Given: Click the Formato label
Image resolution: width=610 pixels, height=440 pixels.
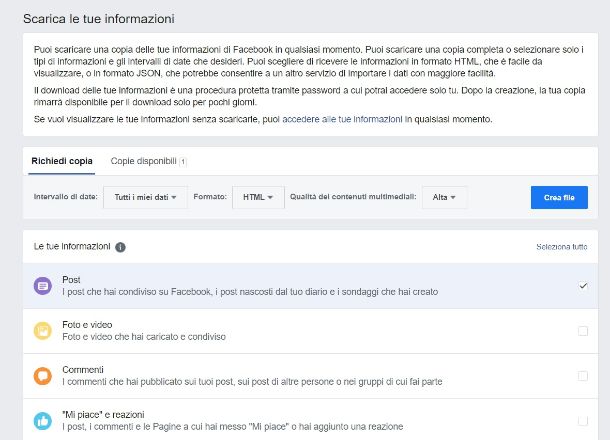Looking at the screenshot, I should [210, 197].
